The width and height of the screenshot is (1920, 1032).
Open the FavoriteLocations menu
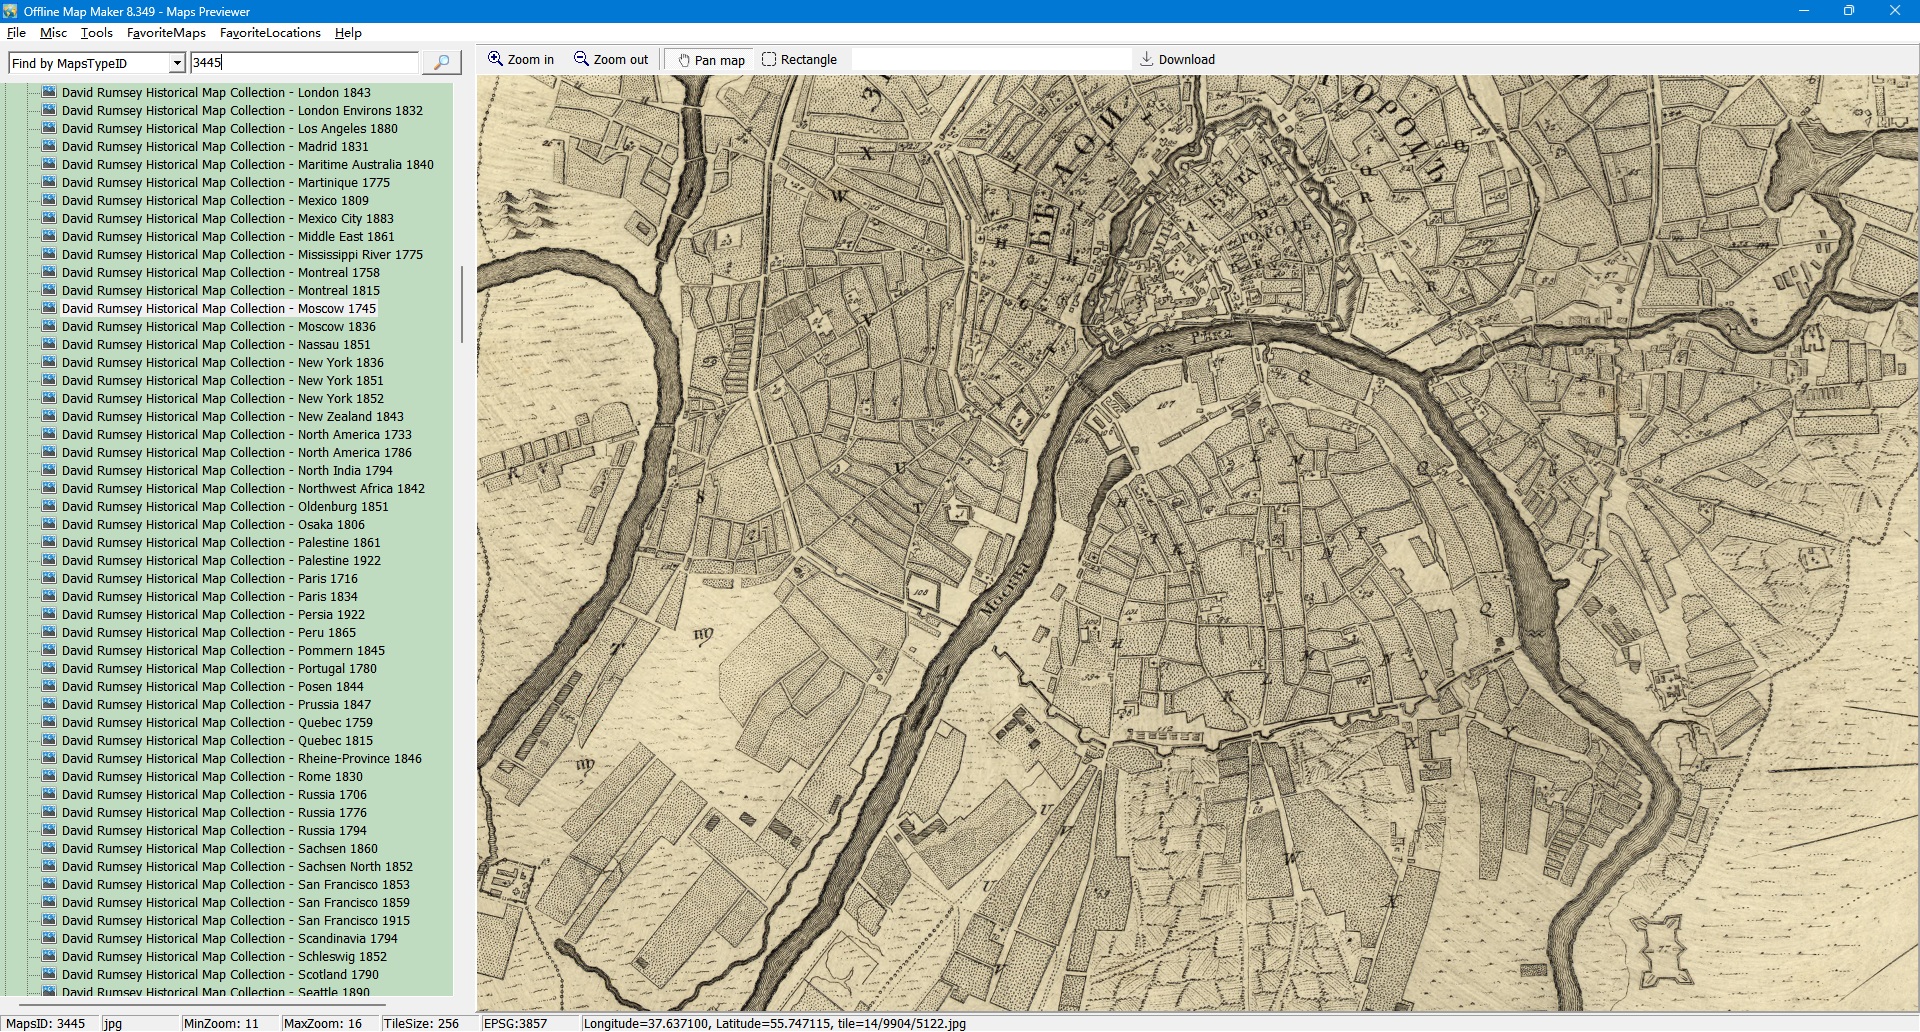(x=270, y=33)
